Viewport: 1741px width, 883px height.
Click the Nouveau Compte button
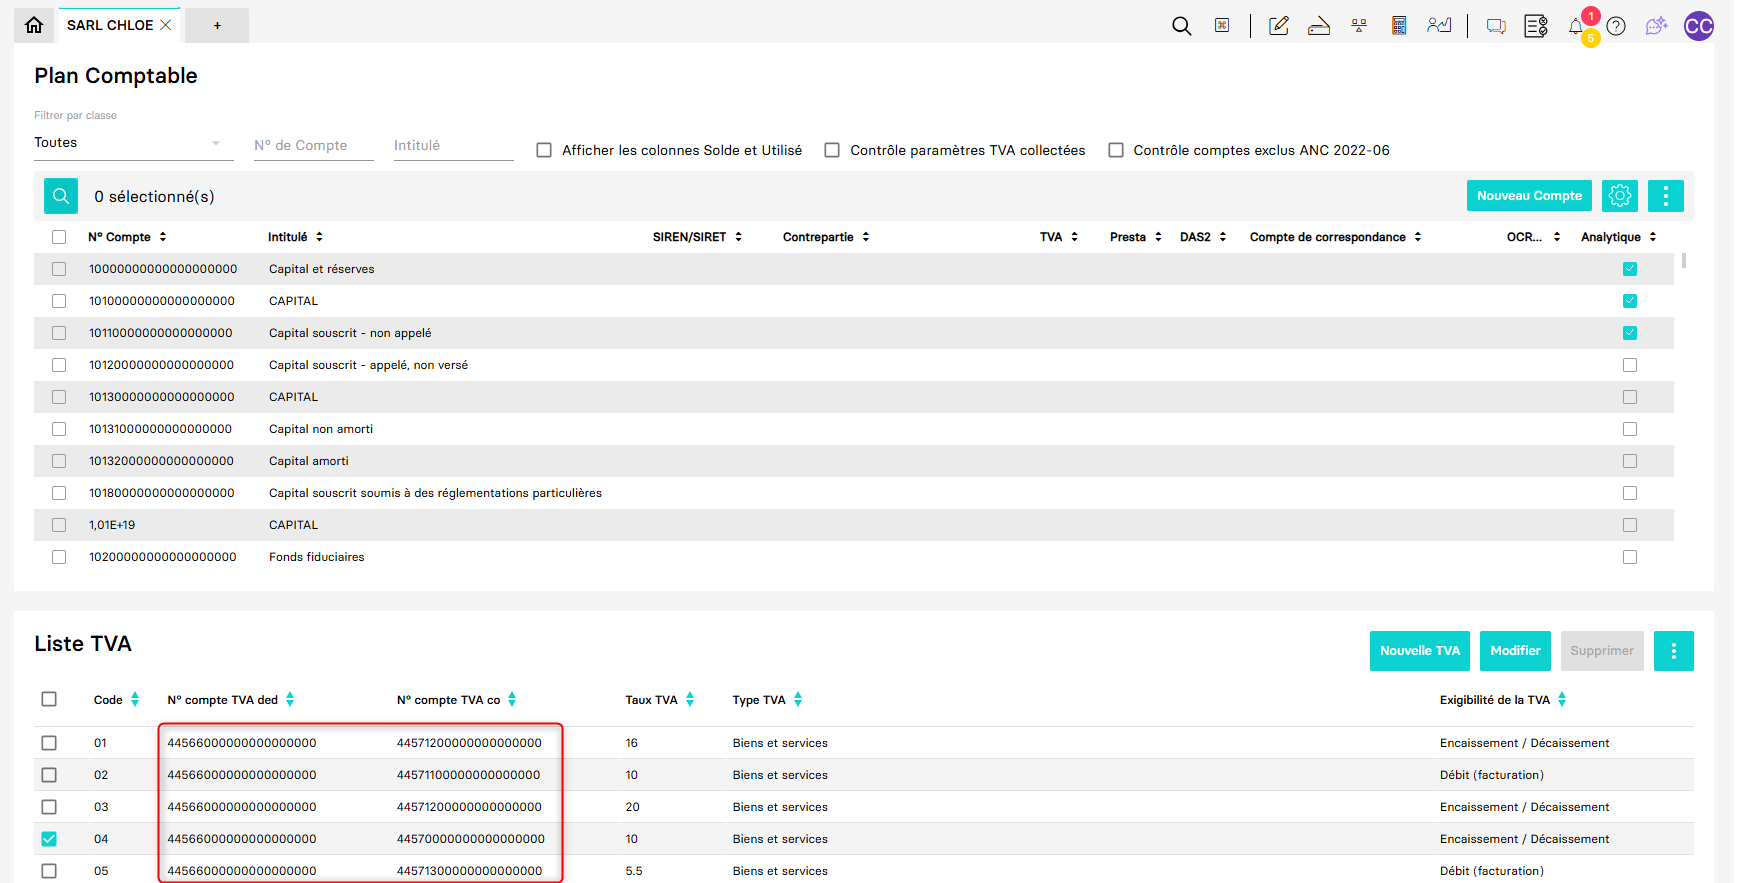[1528, 196]
